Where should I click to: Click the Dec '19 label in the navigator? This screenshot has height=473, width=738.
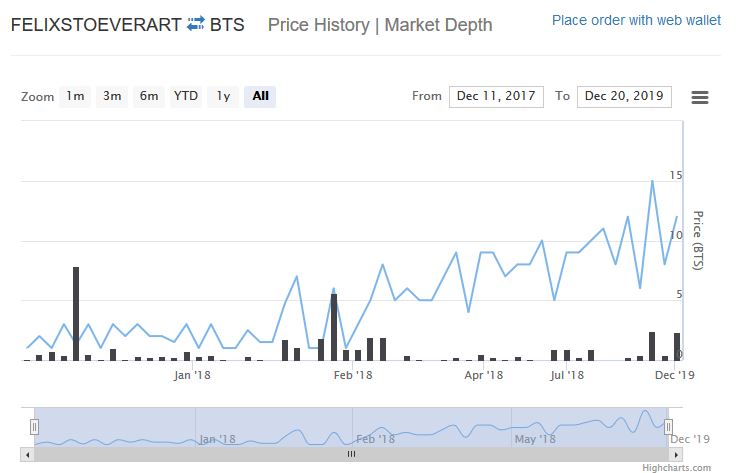point(690,439)
